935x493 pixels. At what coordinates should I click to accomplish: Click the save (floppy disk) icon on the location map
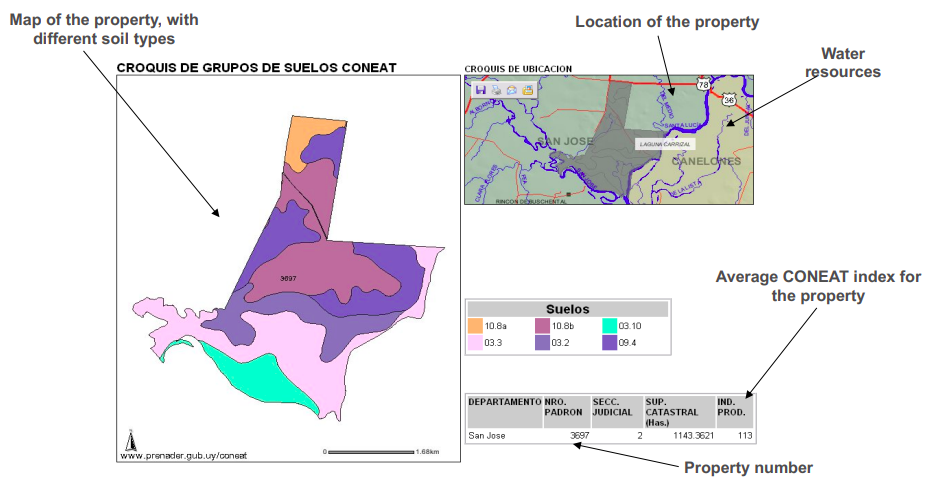481,90
